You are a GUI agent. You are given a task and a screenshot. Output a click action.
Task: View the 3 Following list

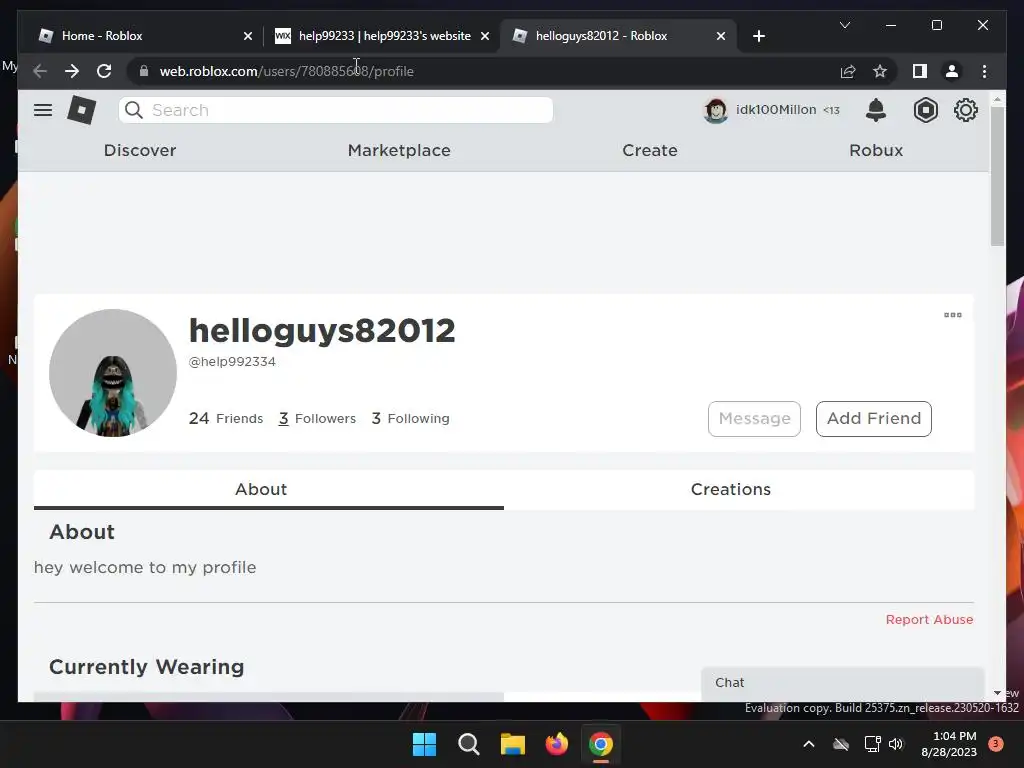[411, 419]
